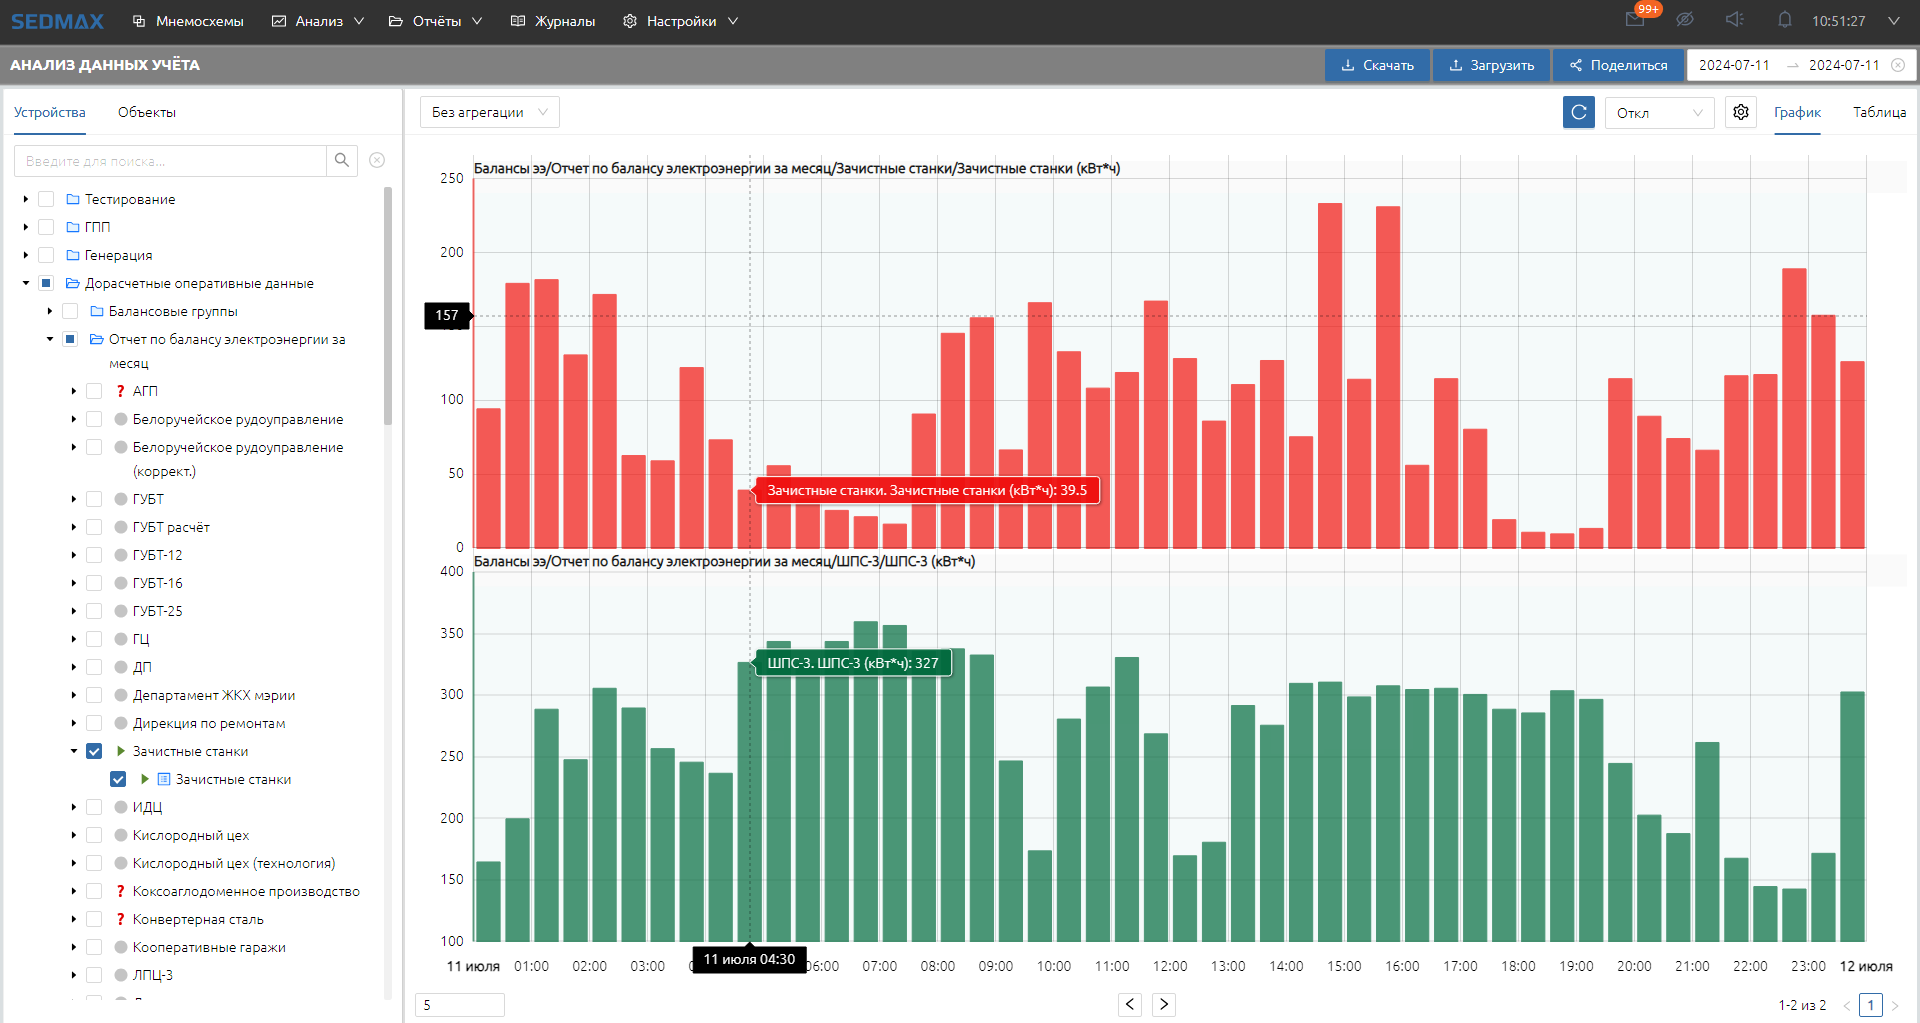Open chart settings gear icon
Image resolution: width=1920 pixels, height=1023 pixels.
[x=1741, y=112]
